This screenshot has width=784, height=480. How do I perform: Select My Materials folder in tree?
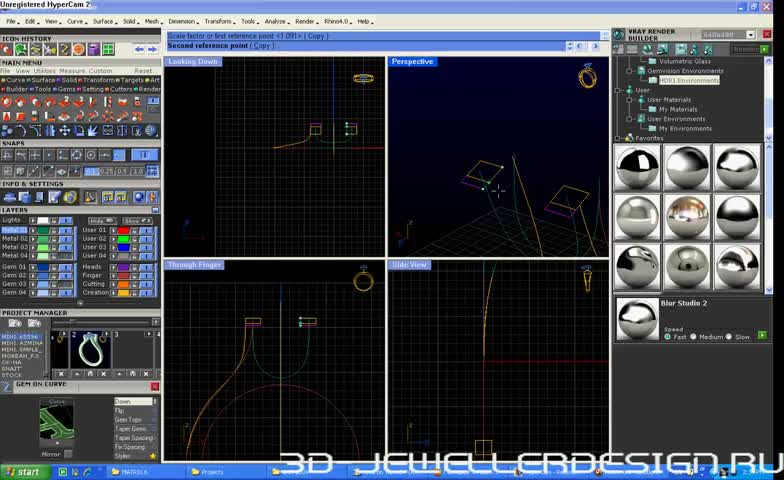tap(678, 109)
